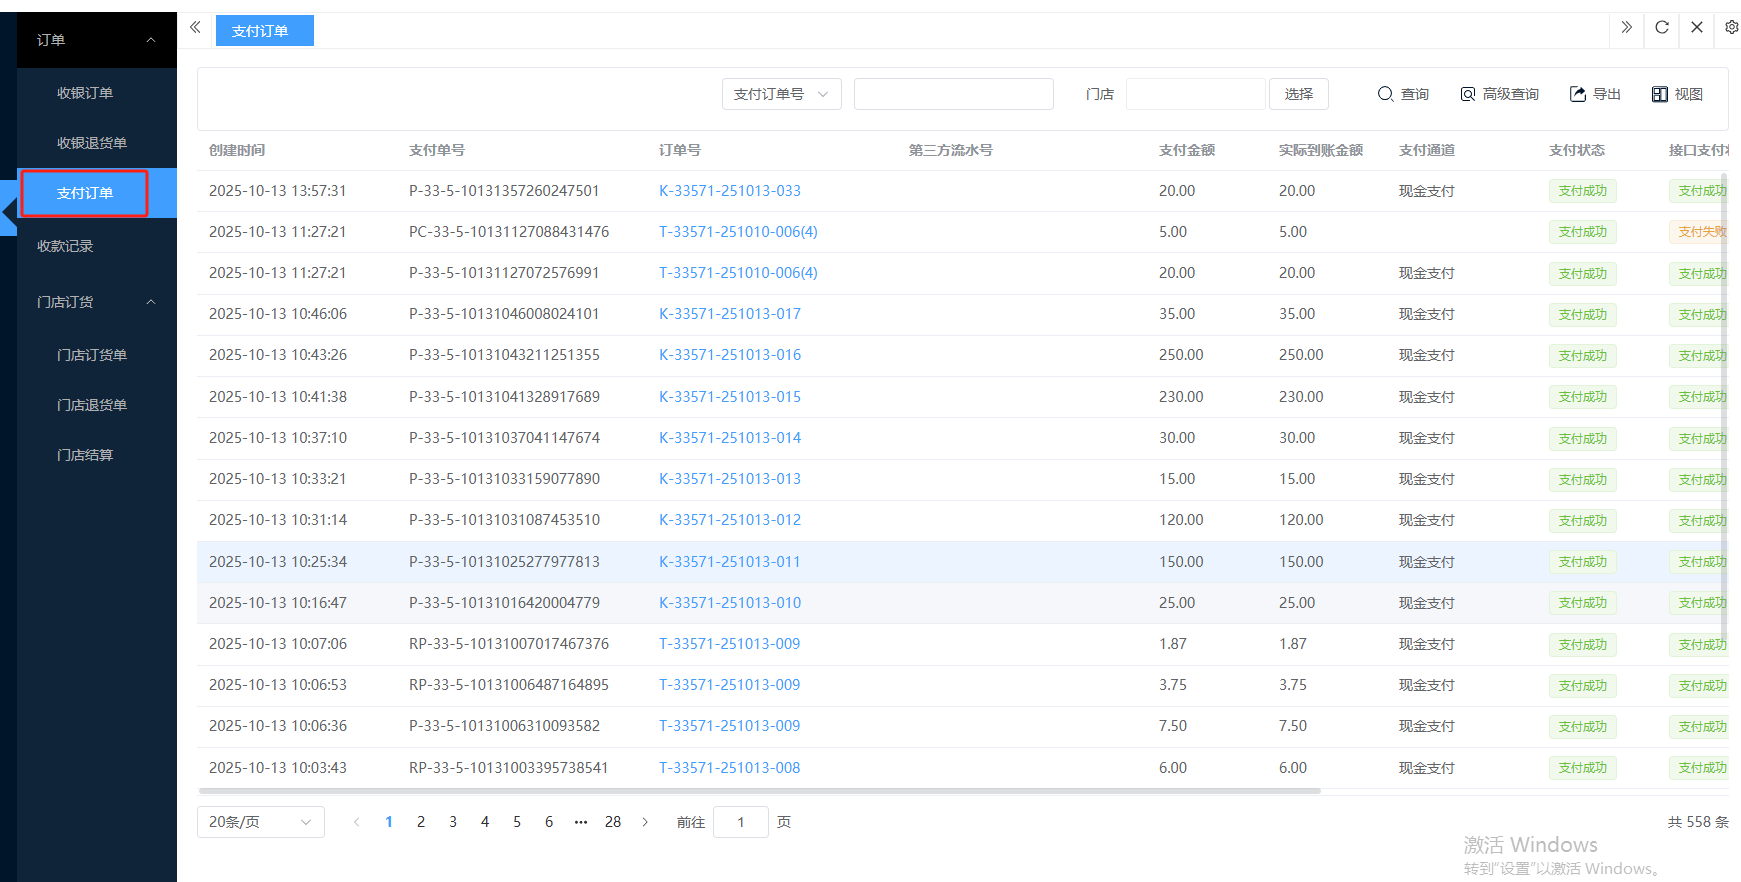The height and width of the screenshot is (882, 1741).
Task: Click the query magnifier icon 查询
Action: (1385, 94)
